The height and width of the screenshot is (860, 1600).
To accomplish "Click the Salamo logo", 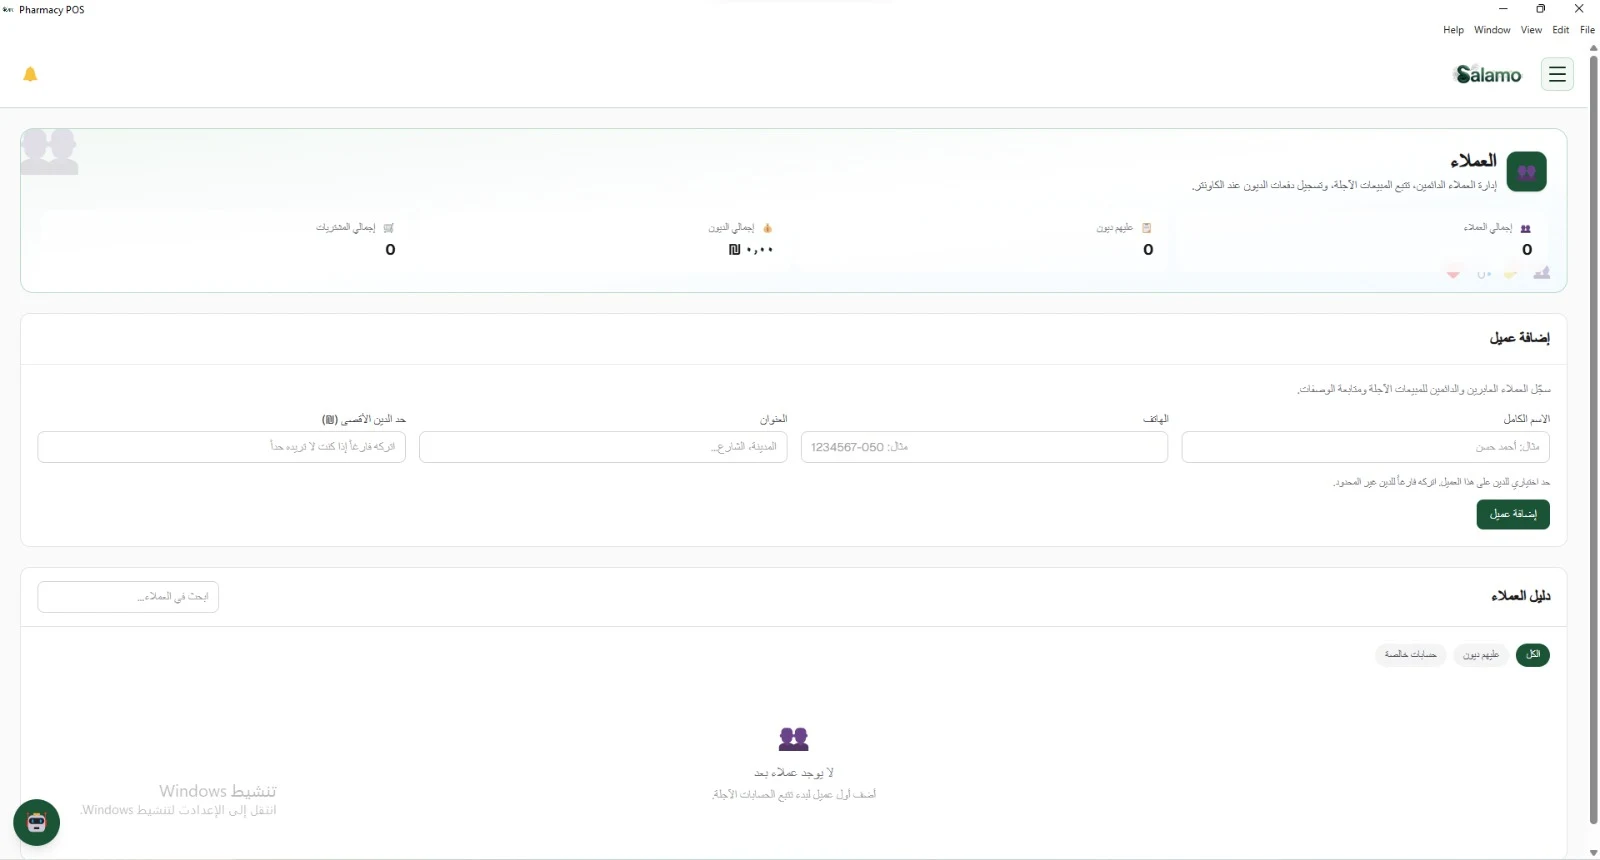I will click(1488, 74).
